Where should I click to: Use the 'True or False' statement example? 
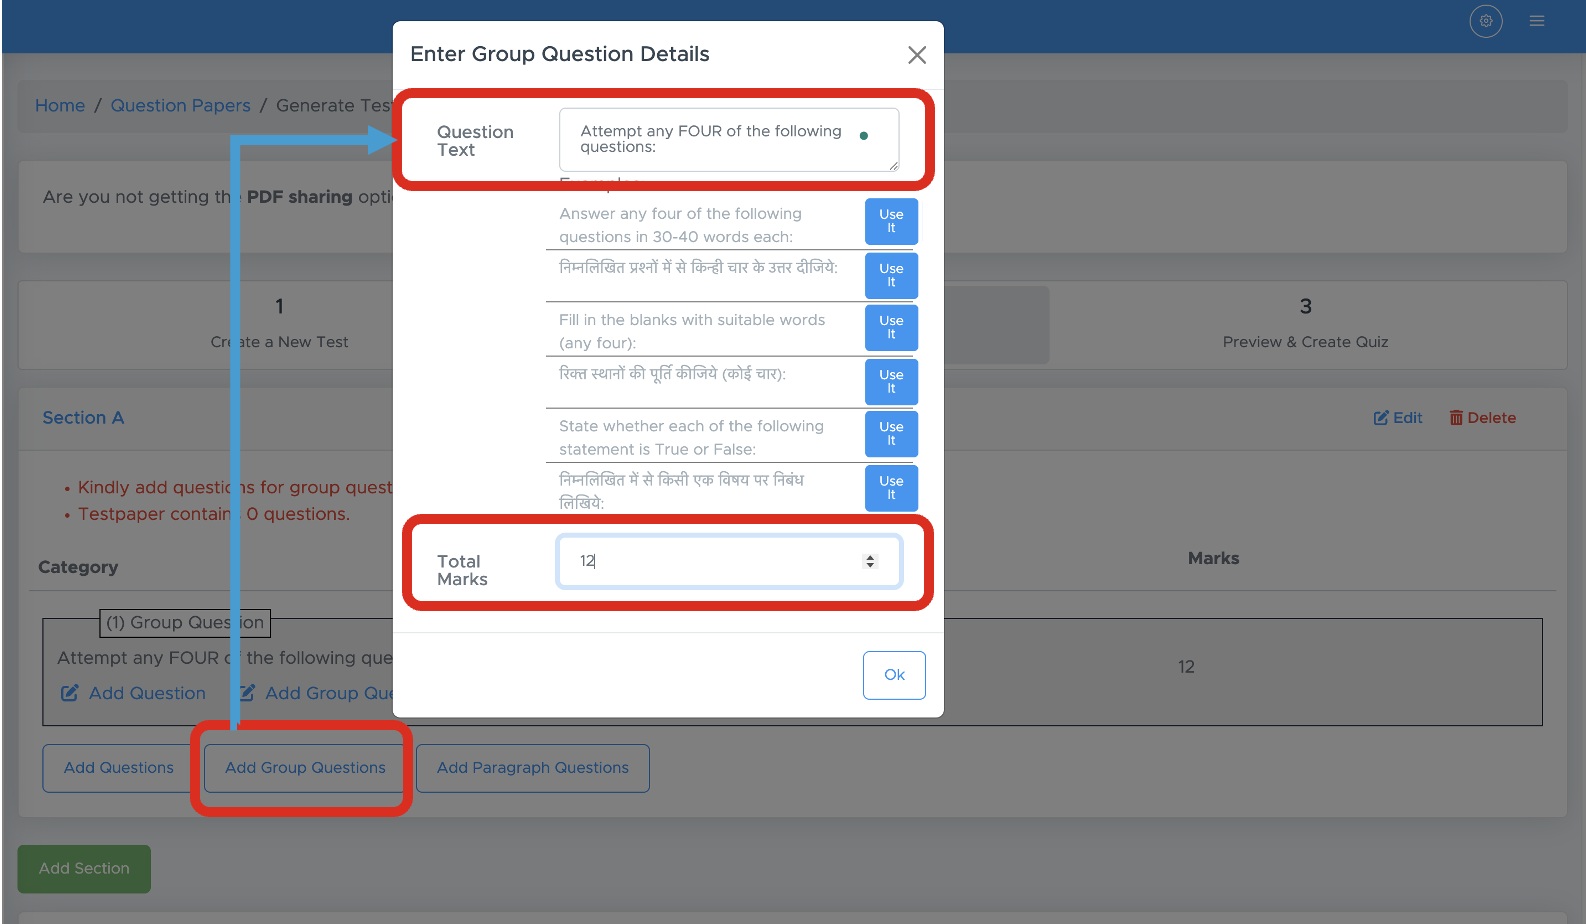tap(891, 433)
